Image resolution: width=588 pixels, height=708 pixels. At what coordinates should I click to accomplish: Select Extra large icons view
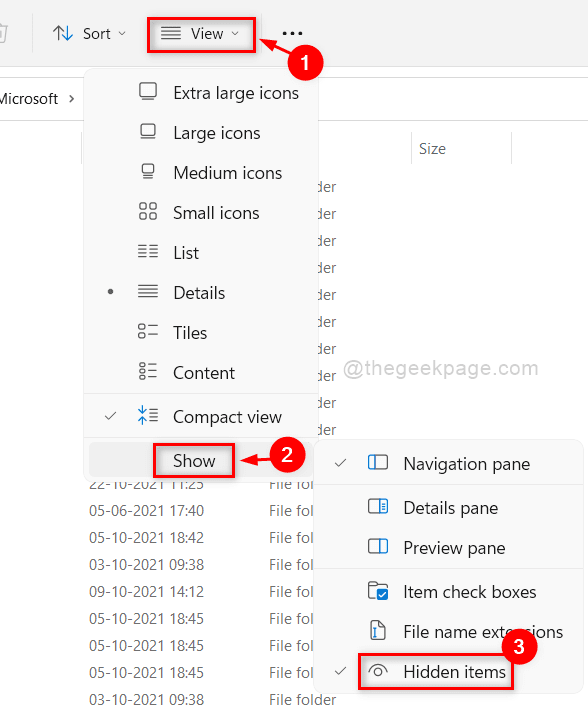click(201, 93)
